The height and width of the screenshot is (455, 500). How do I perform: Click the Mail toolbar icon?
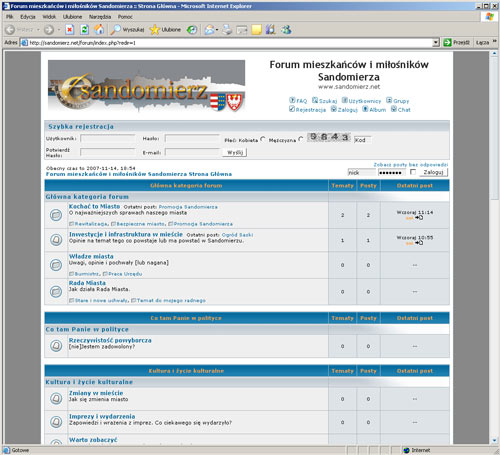pos(209,30)
